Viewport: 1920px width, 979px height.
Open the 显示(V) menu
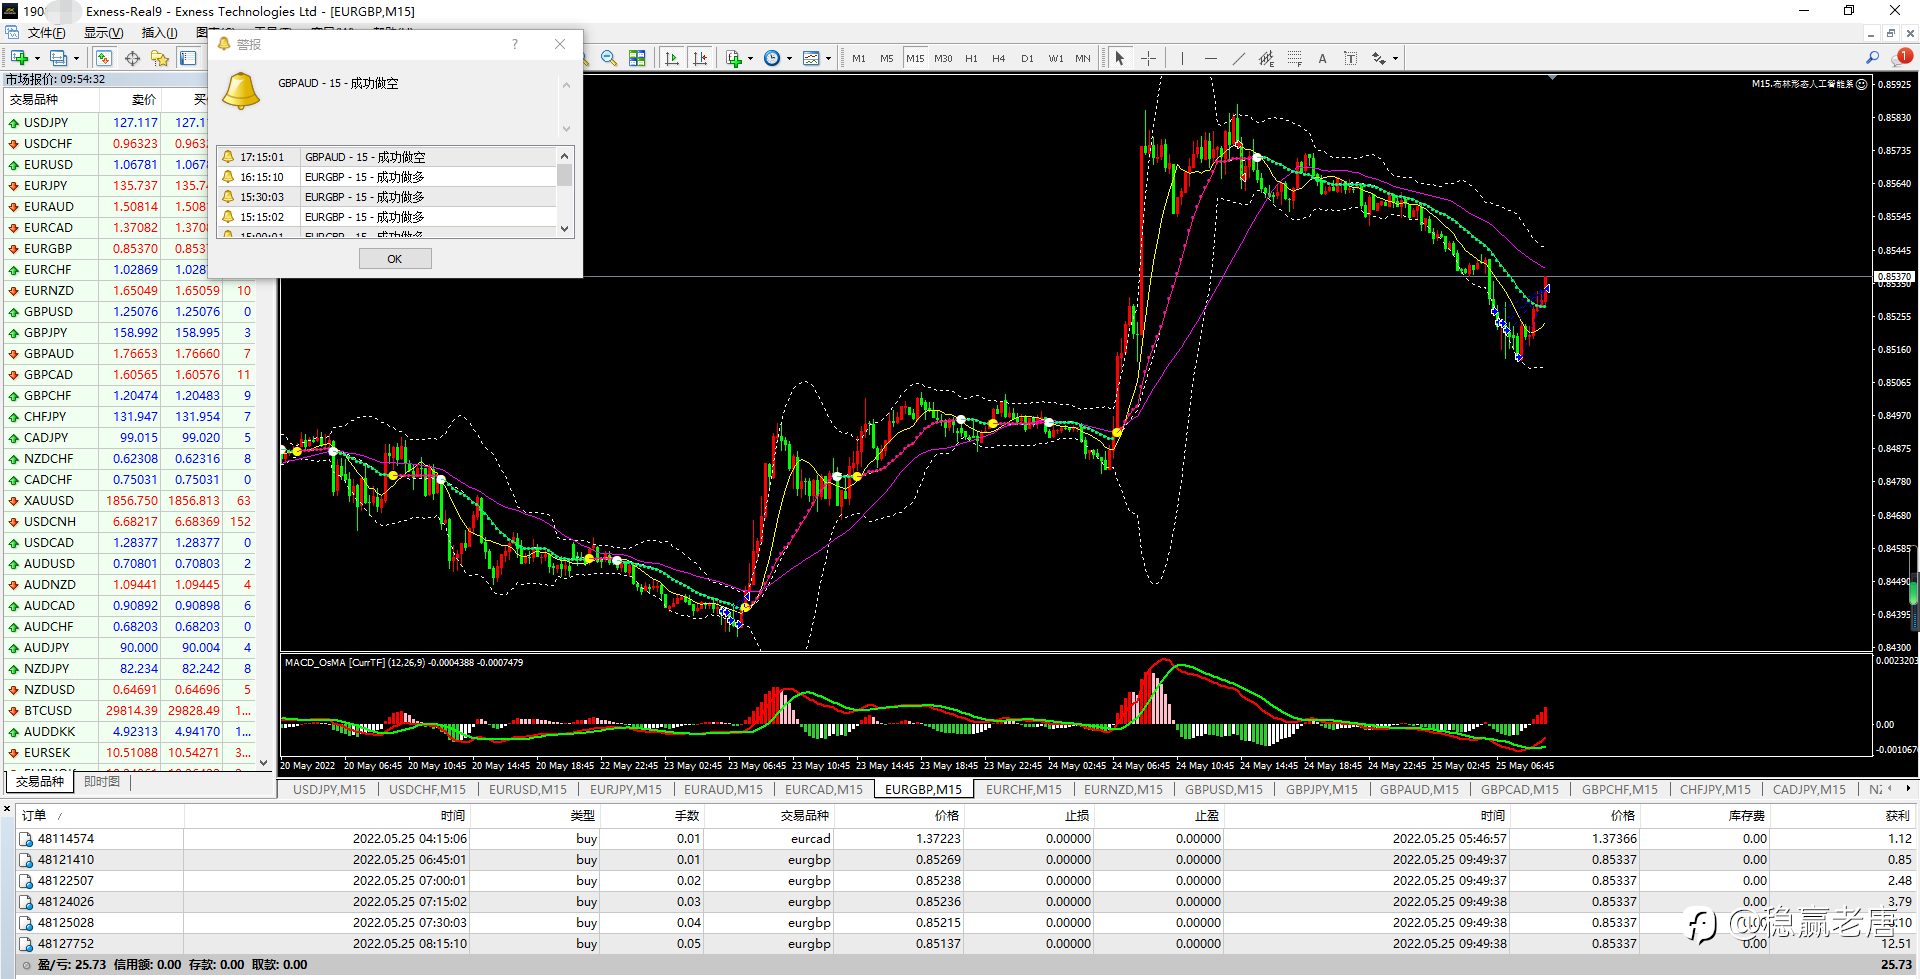(x=103, y=33)
